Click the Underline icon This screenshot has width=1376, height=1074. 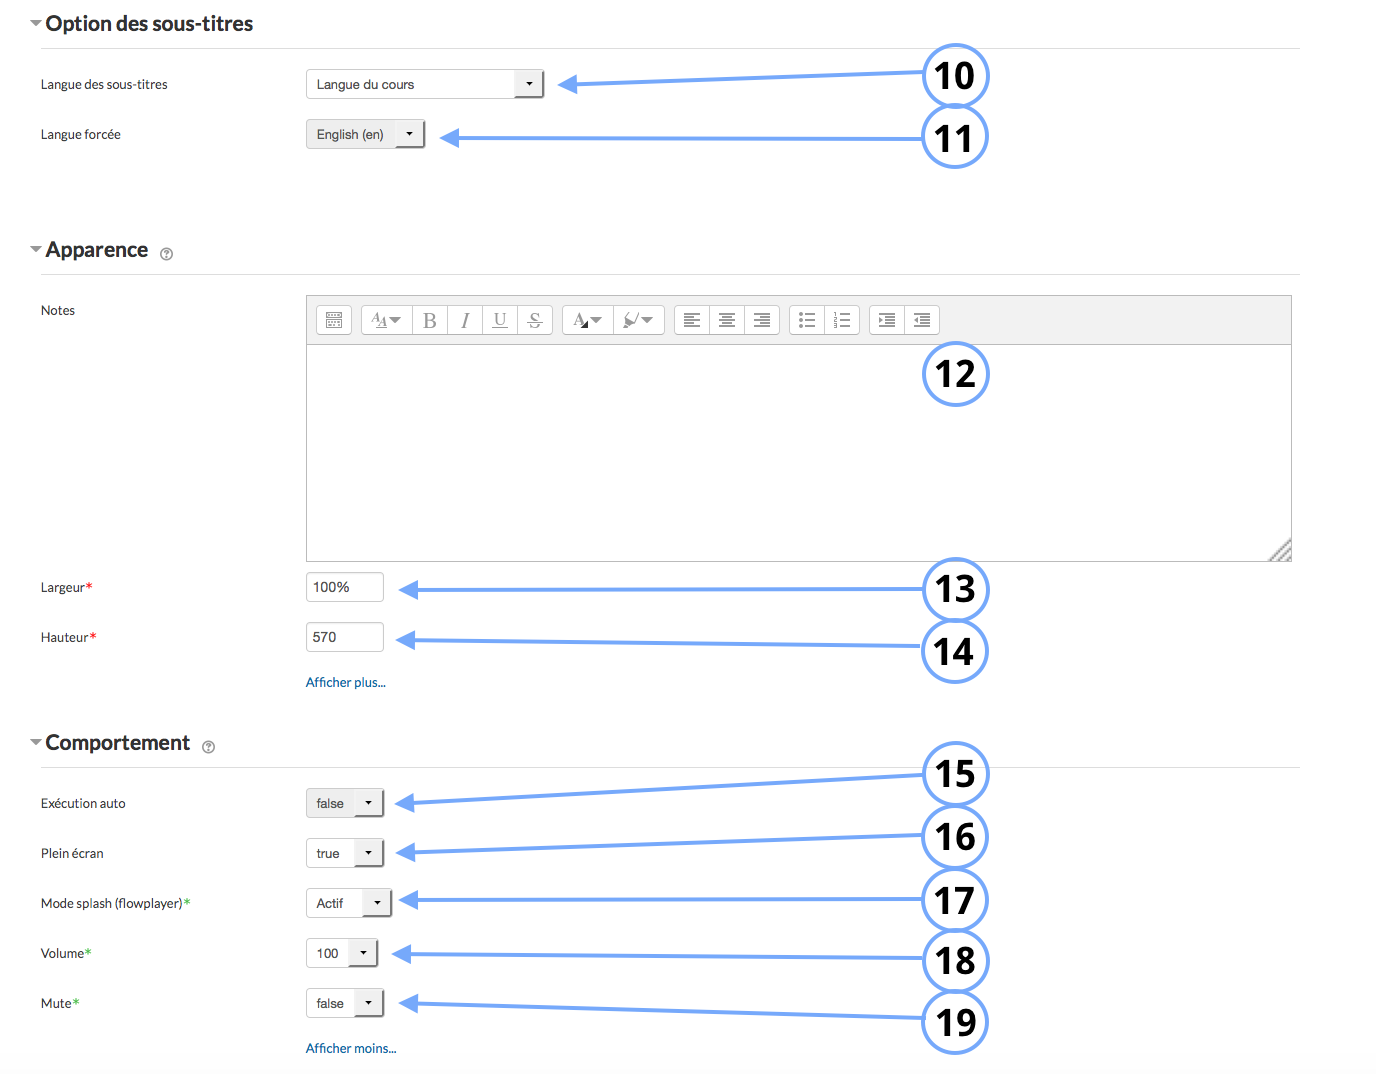tap(500, 320)
